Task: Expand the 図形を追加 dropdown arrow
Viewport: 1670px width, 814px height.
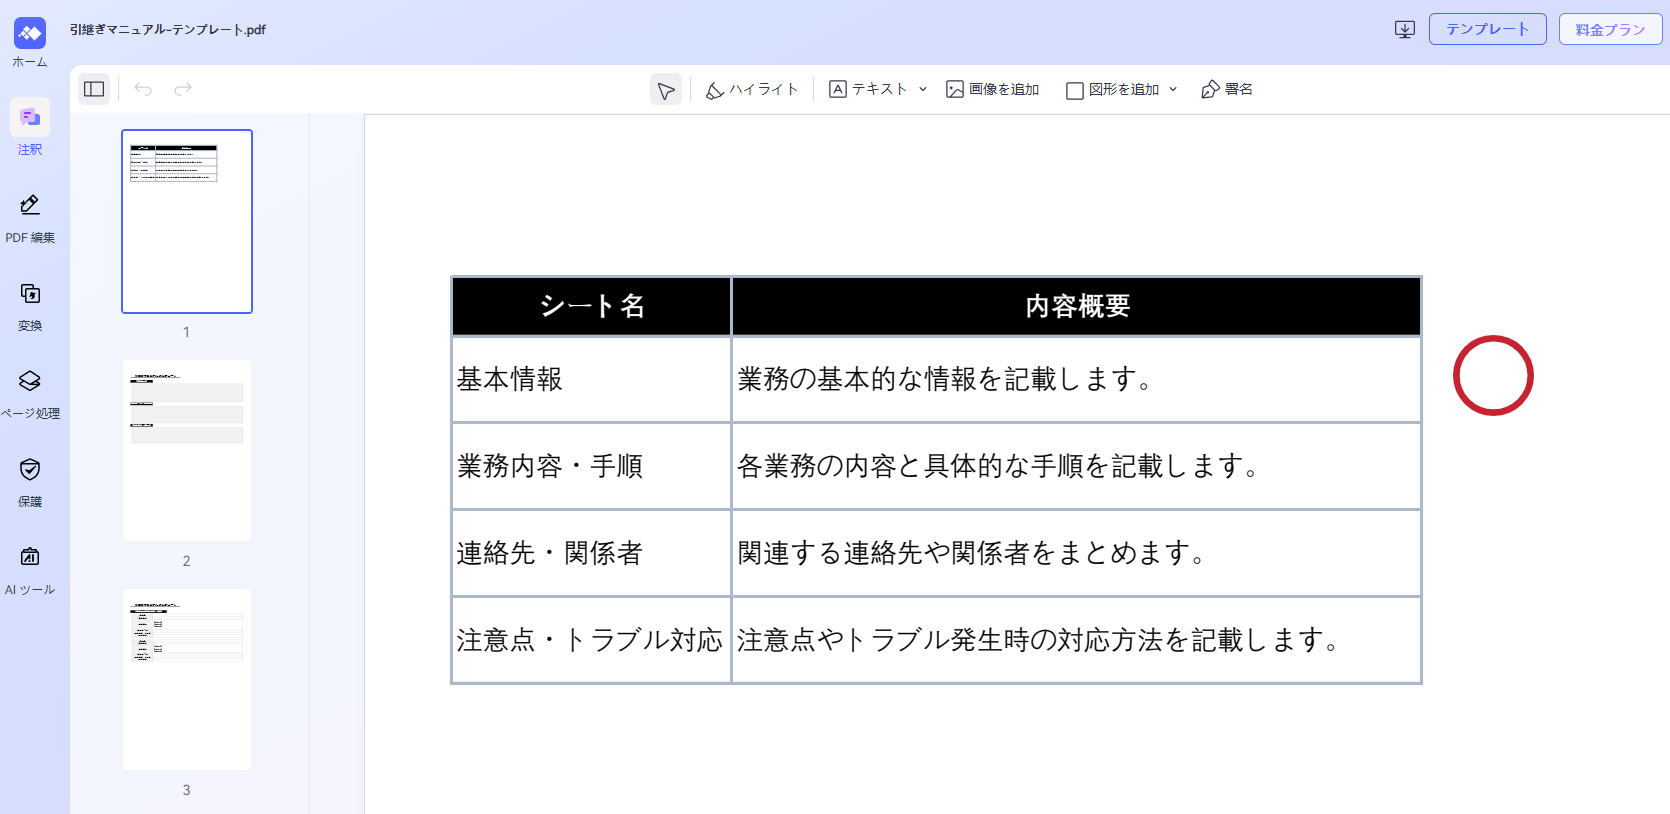Action: tap(1173, 89)
